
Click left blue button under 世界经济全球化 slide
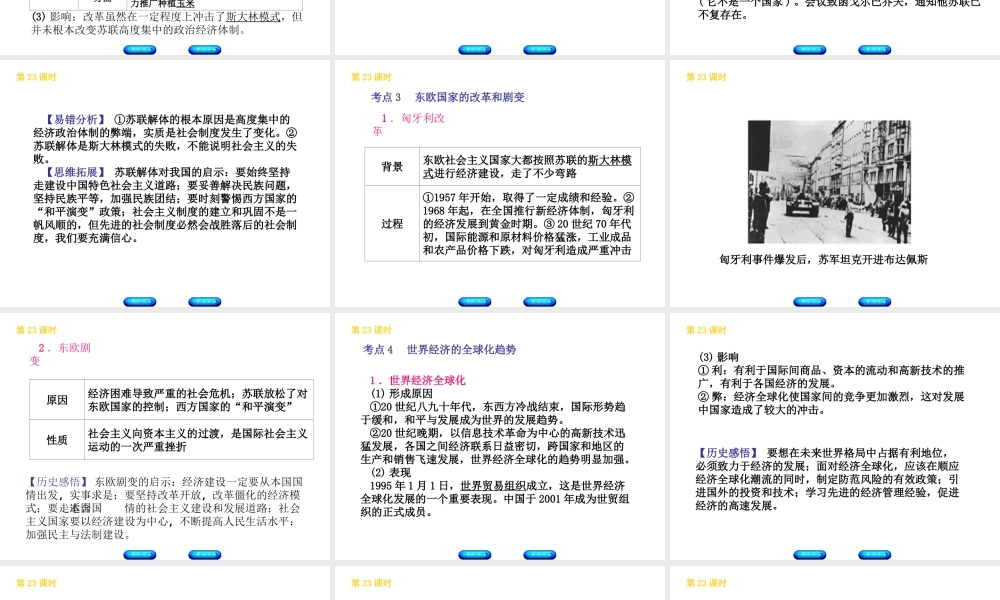point(475,555)
